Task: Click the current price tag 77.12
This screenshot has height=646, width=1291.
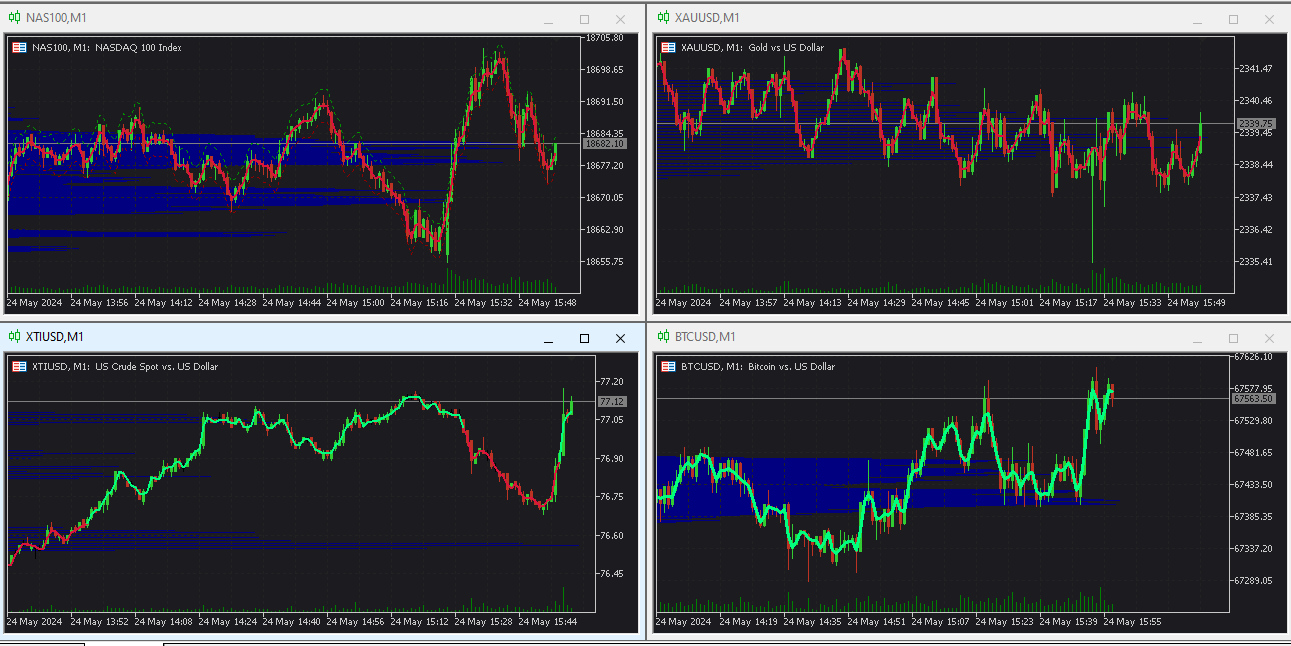Action: point(612,402)
